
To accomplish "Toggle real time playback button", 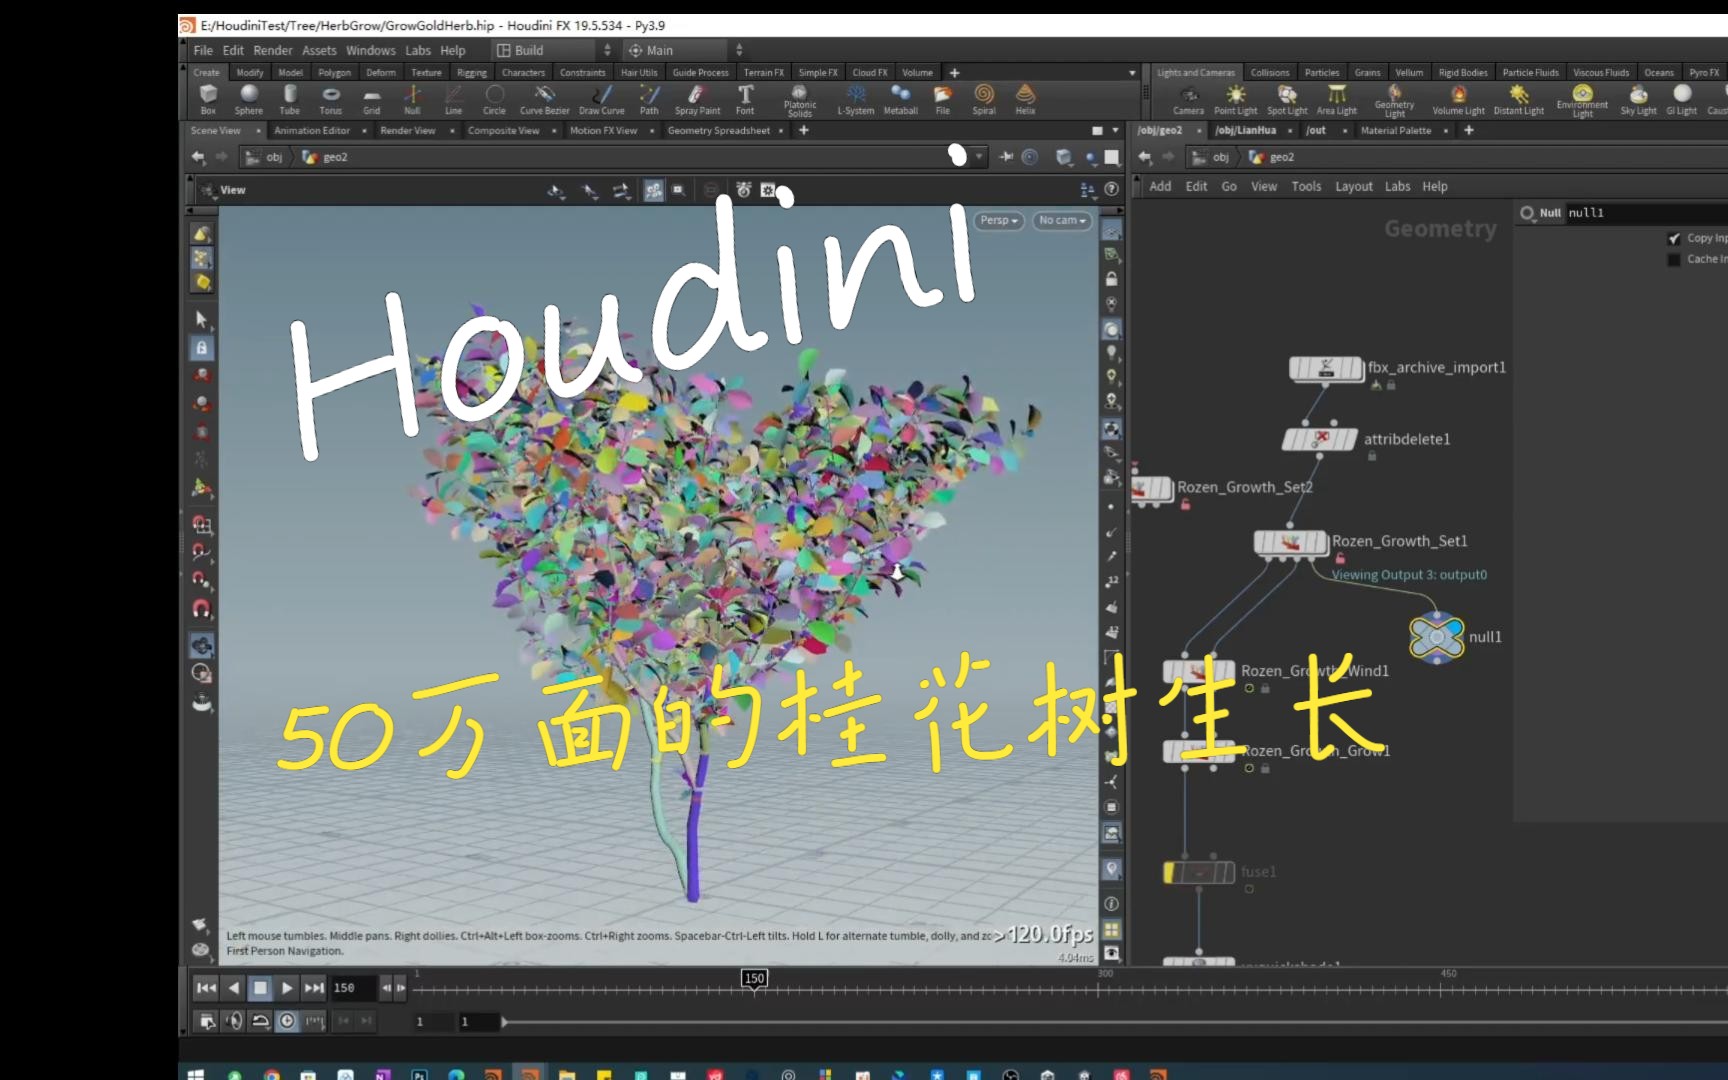I will pyautogui.click(x=287, y=1021).
